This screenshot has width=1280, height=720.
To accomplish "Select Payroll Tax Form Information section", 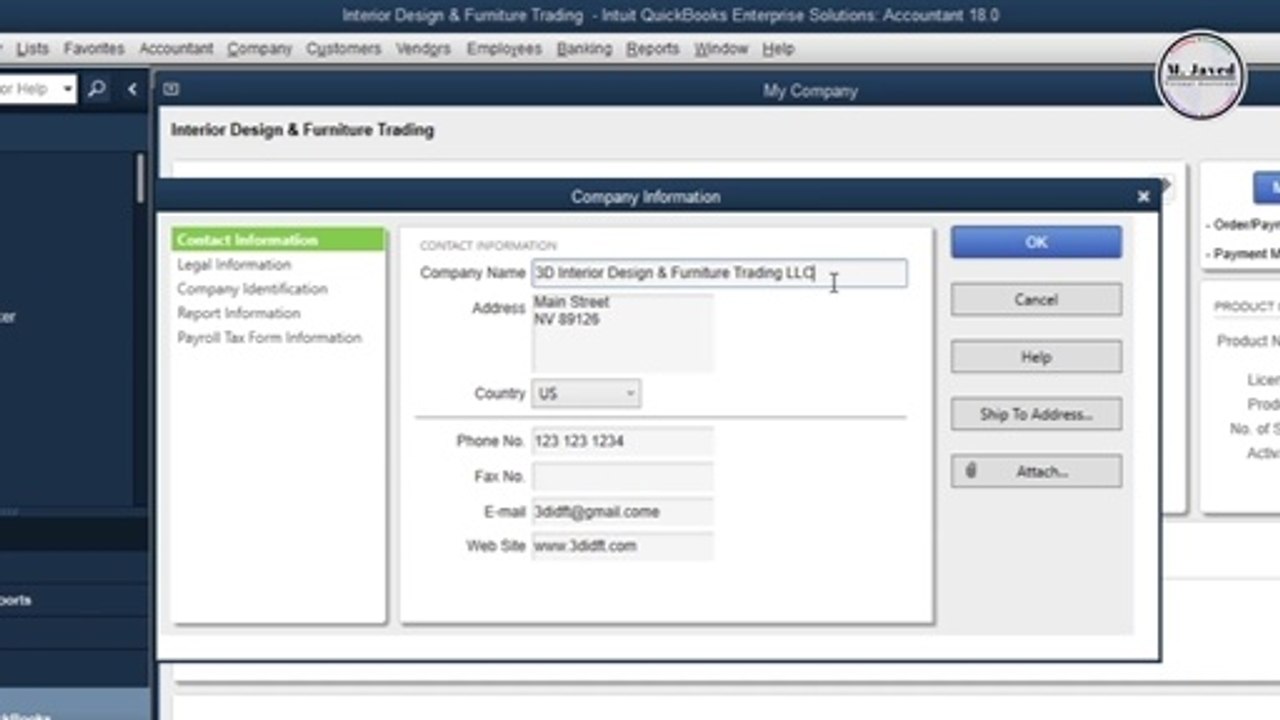I will coord(269,338).
